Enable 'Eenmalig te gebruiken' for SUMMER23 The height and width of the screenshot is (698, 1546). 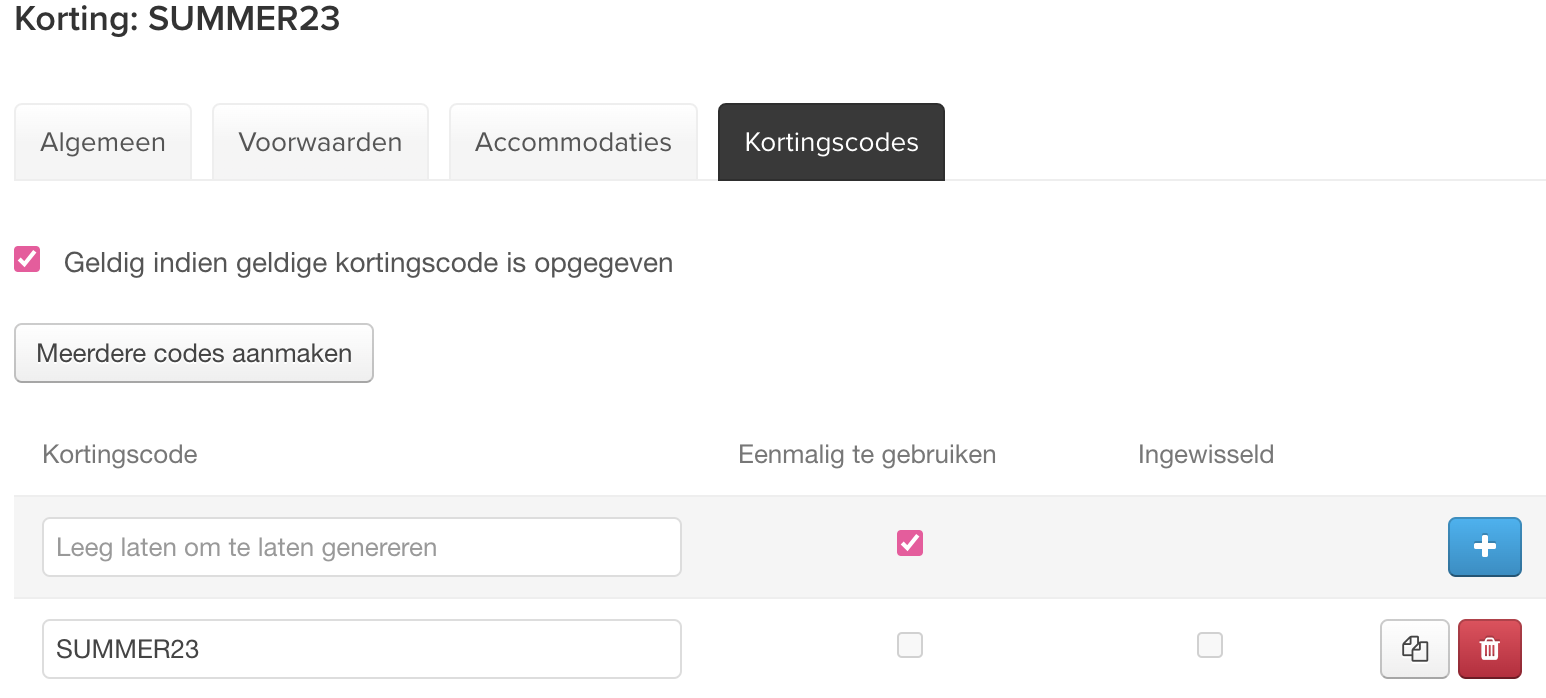click(910, 645)
